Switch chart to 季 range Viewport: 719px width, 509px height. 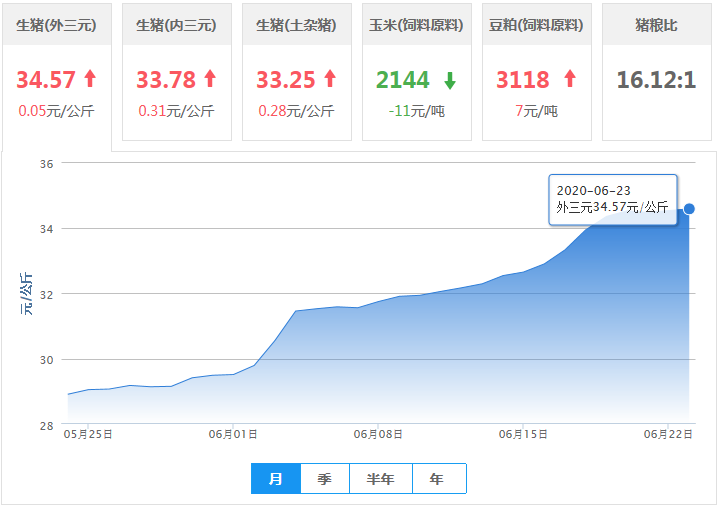point(325,479)
